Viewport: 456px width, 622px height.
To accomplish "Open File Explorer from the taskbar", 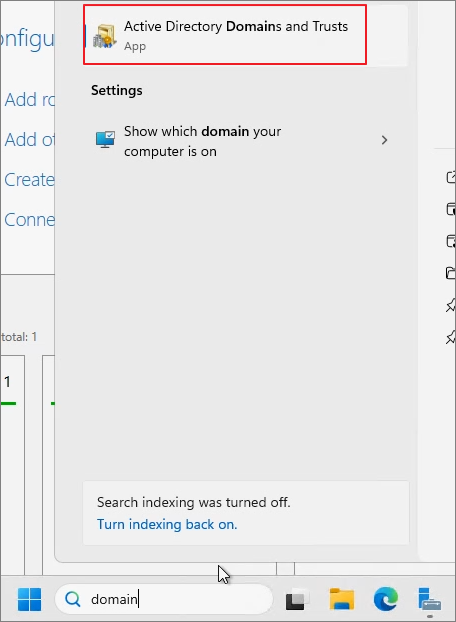I will [x=341, y=599].
